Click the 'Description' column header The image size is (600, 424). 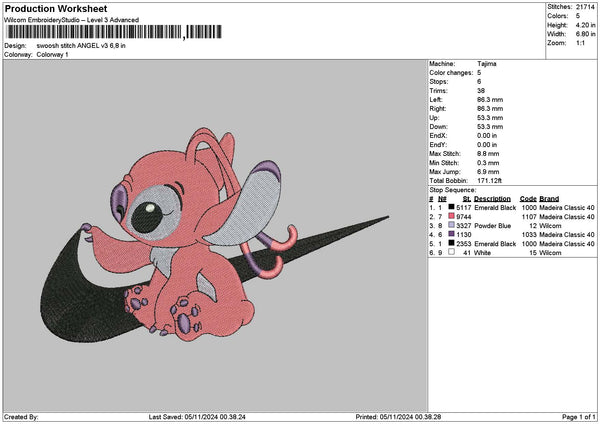[492, 199]
